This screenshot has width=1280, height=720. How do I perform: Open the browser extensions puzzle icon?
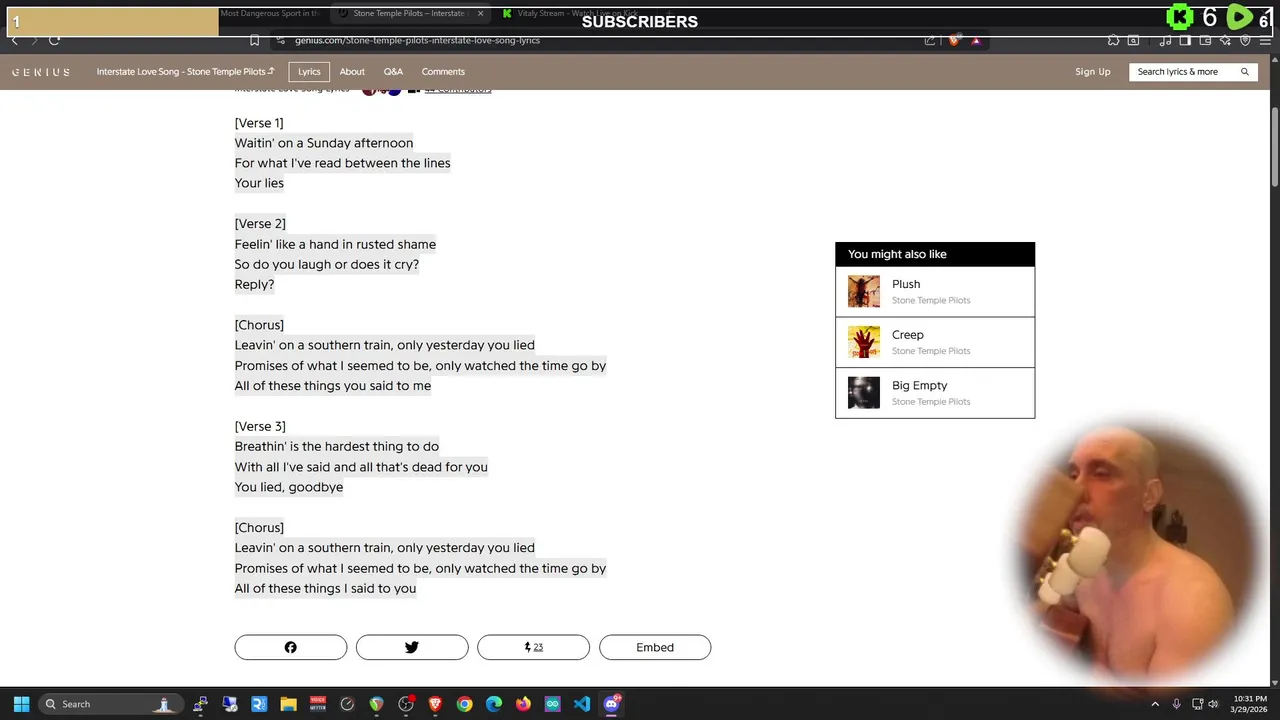tap(1113, 40)
